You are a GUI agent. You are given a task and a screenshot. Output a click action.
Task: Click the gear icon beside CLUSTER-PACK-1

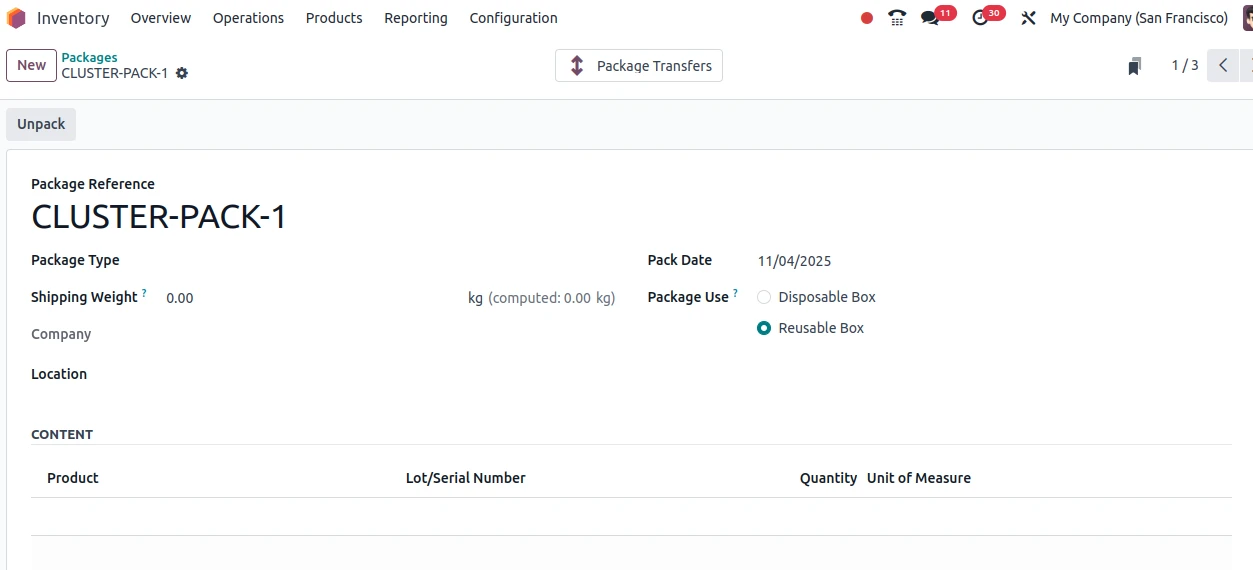182,73
